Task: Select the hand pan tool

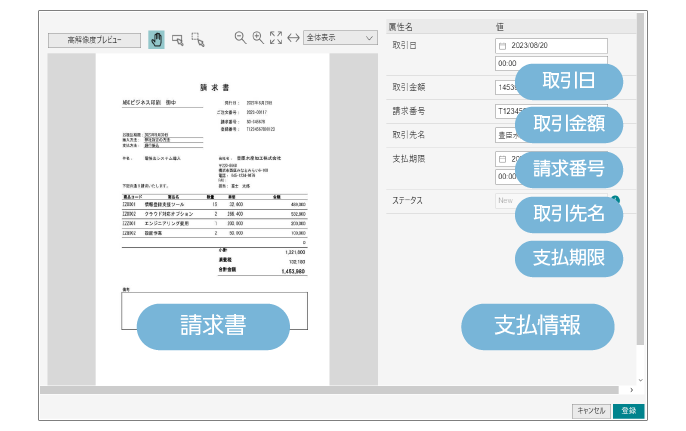Action: 156,39
